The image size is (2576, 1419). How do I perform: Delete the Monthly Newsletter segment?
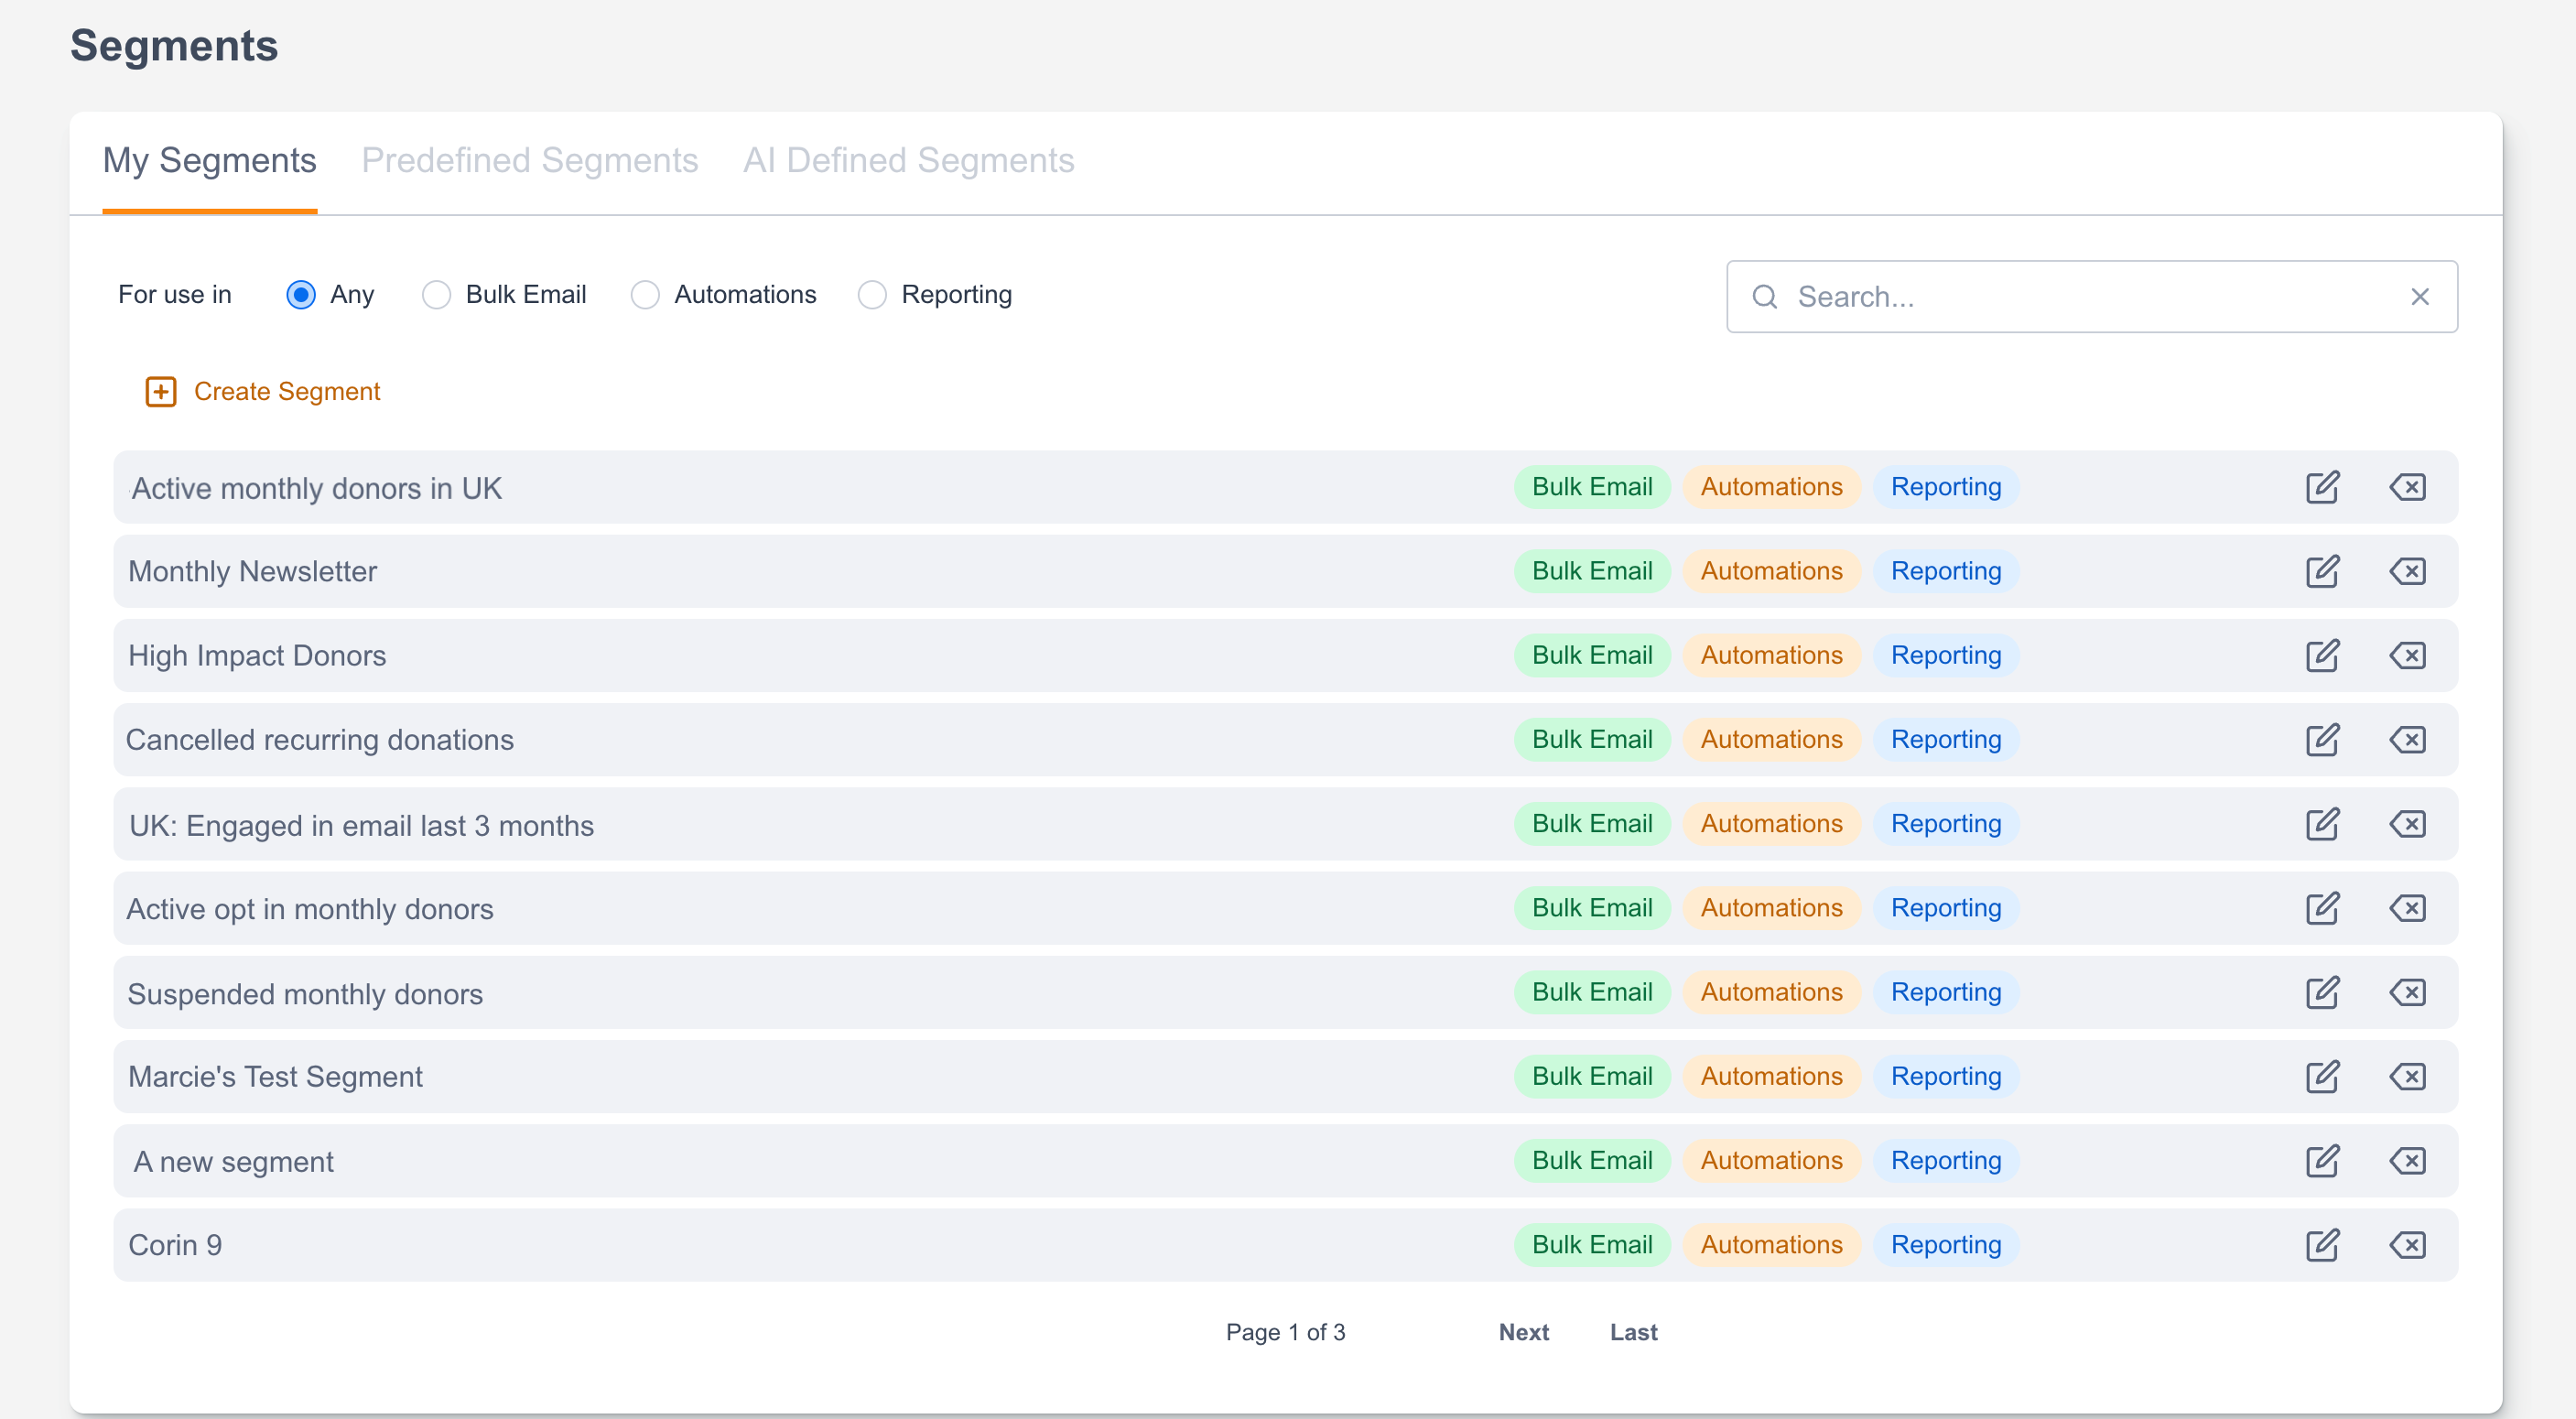[x=2407, y=571]
